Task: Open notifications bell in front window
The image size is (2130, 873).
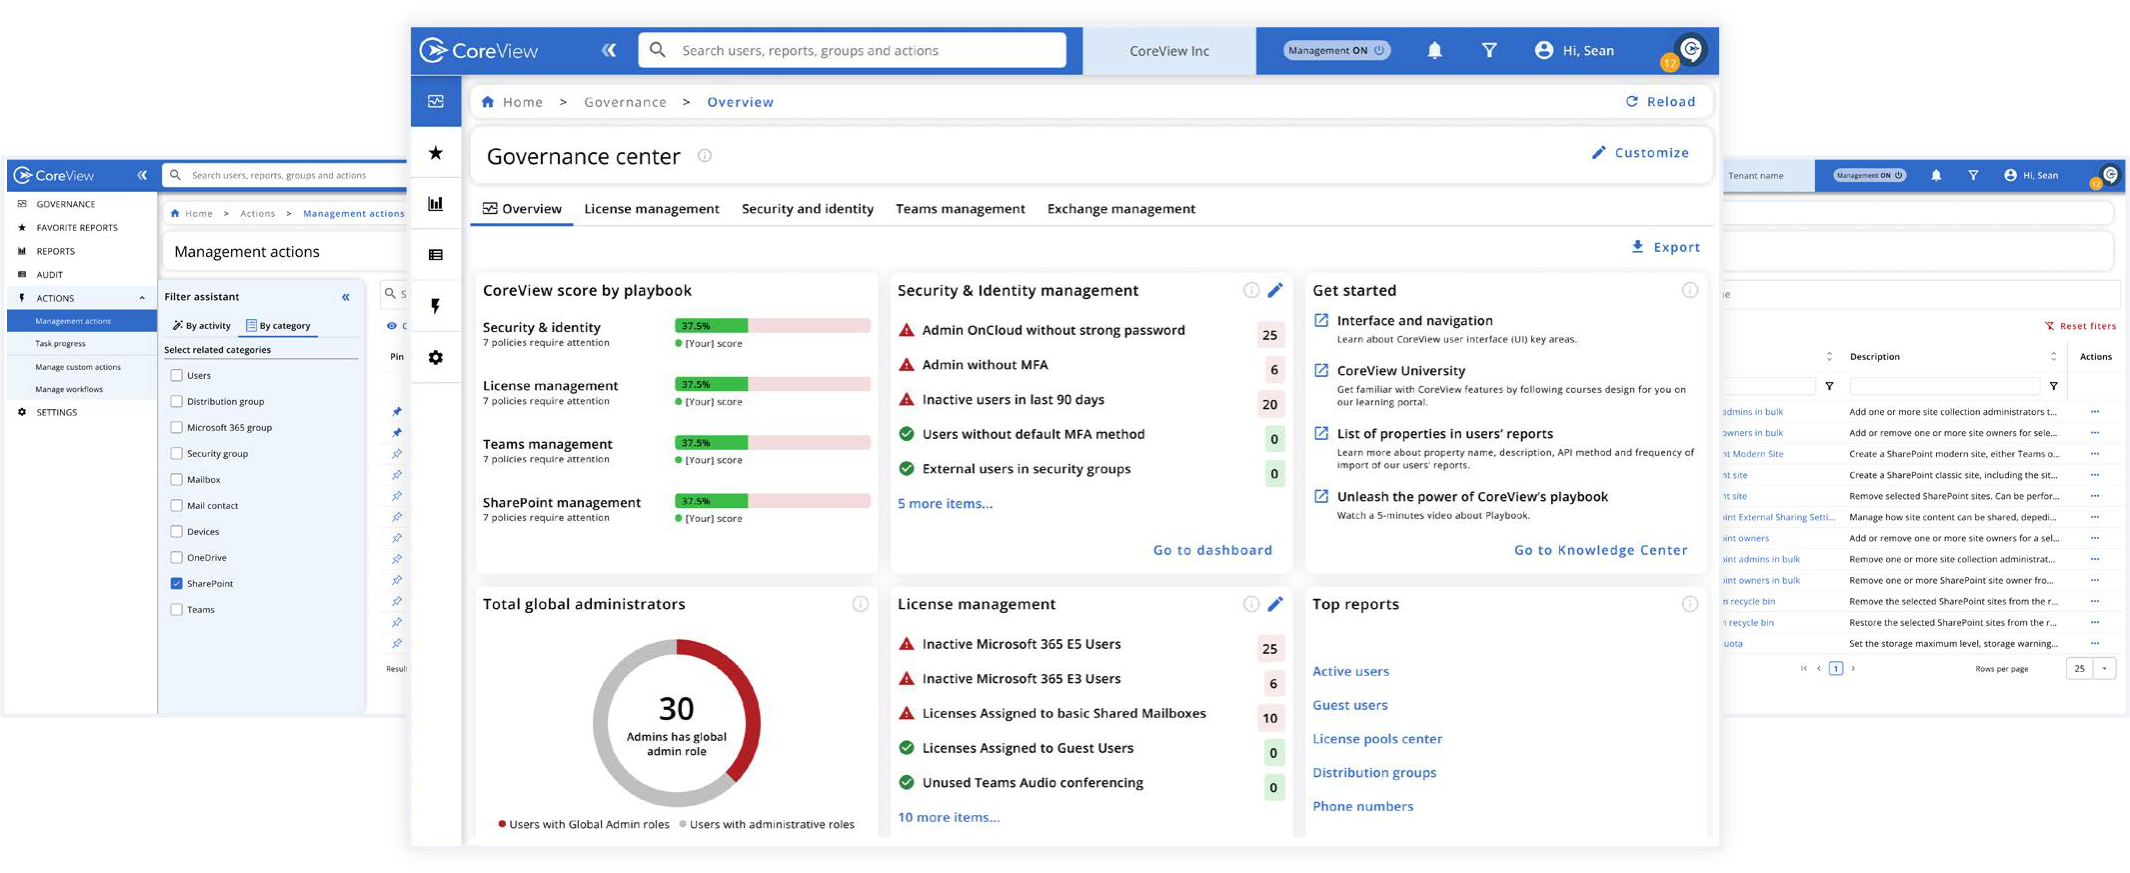Action: [1434, 50]
